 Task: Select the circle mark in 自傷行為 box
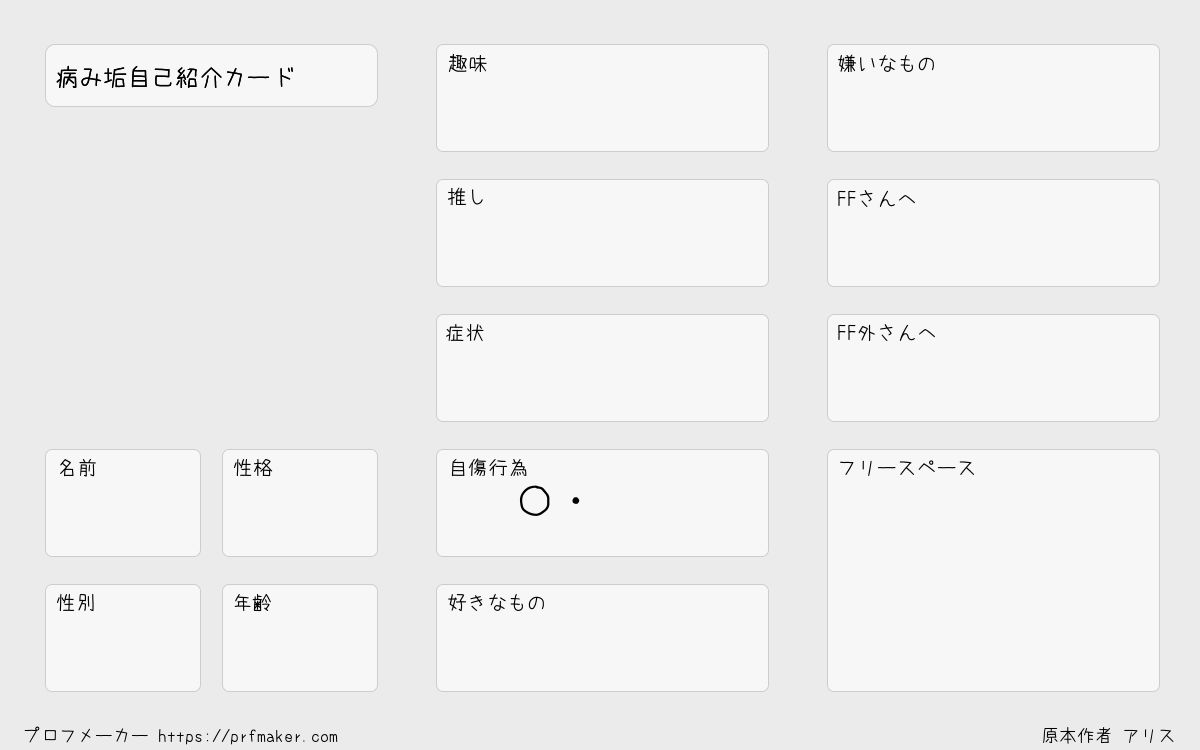coord(535,501)
